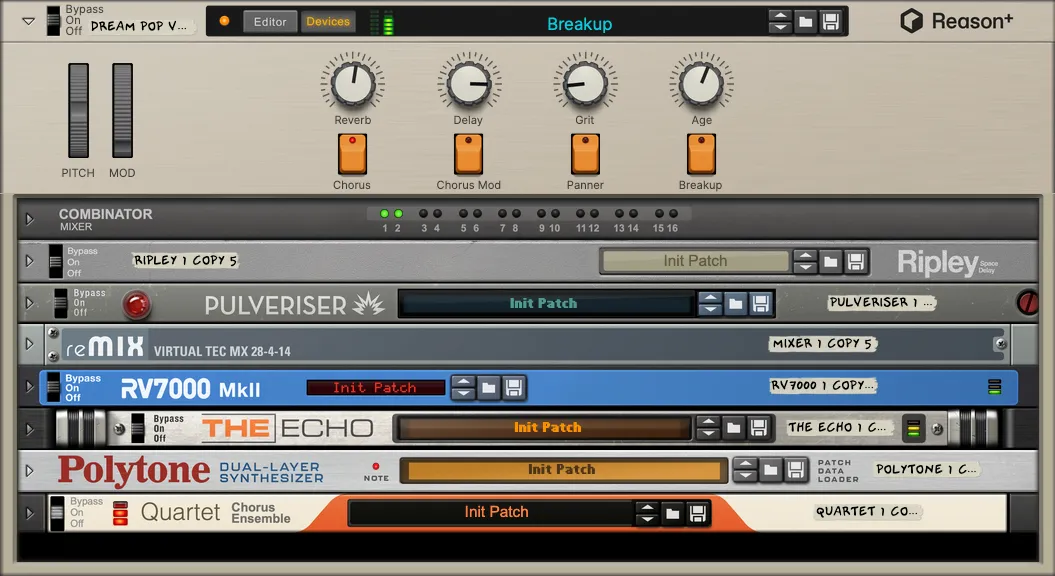The image size is (1055, 576).
Task: Click the PITCH wheel
Action: coord(79,111)
